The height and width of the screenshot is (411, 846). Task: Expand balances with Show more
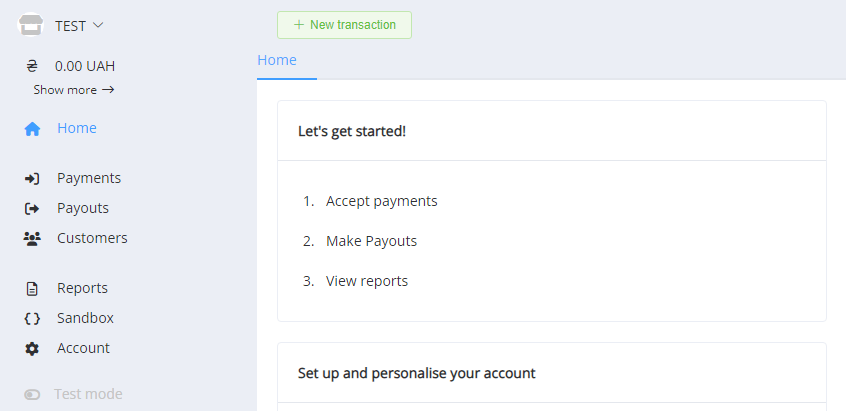[74, 90]
